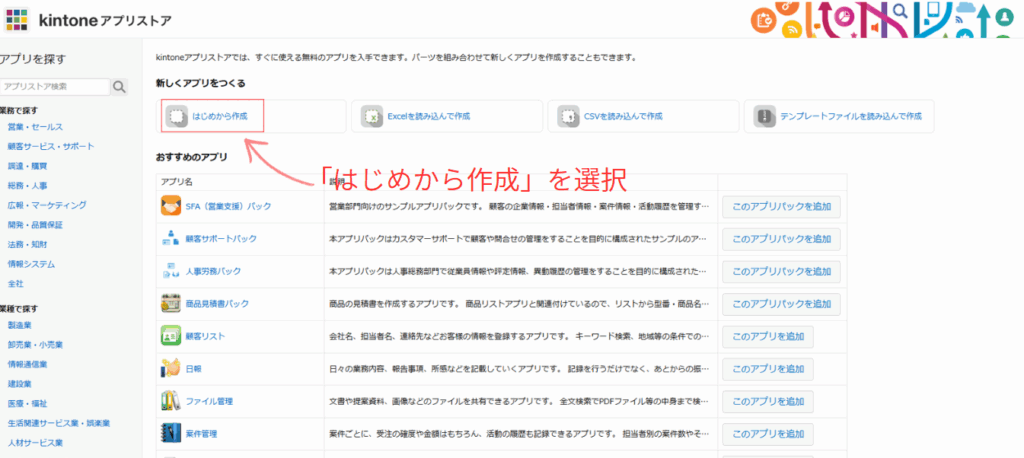Open the 開発・品質保証 category
Viewport: 1024px width, 458px height.
point(35,225)
